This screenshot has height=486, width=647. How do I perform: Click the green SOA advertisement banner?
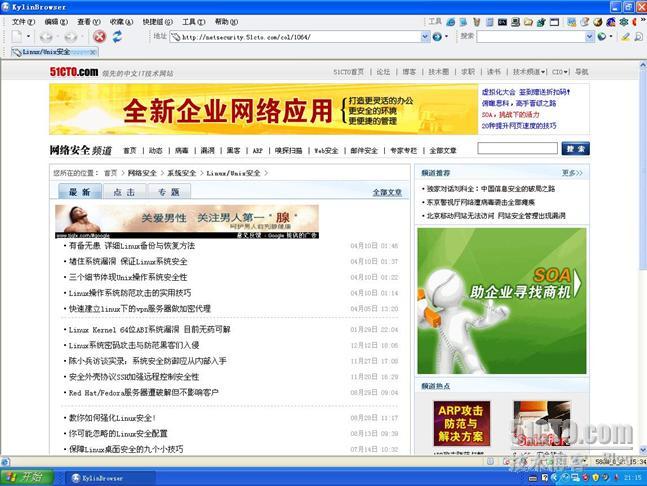coord(501,301)
